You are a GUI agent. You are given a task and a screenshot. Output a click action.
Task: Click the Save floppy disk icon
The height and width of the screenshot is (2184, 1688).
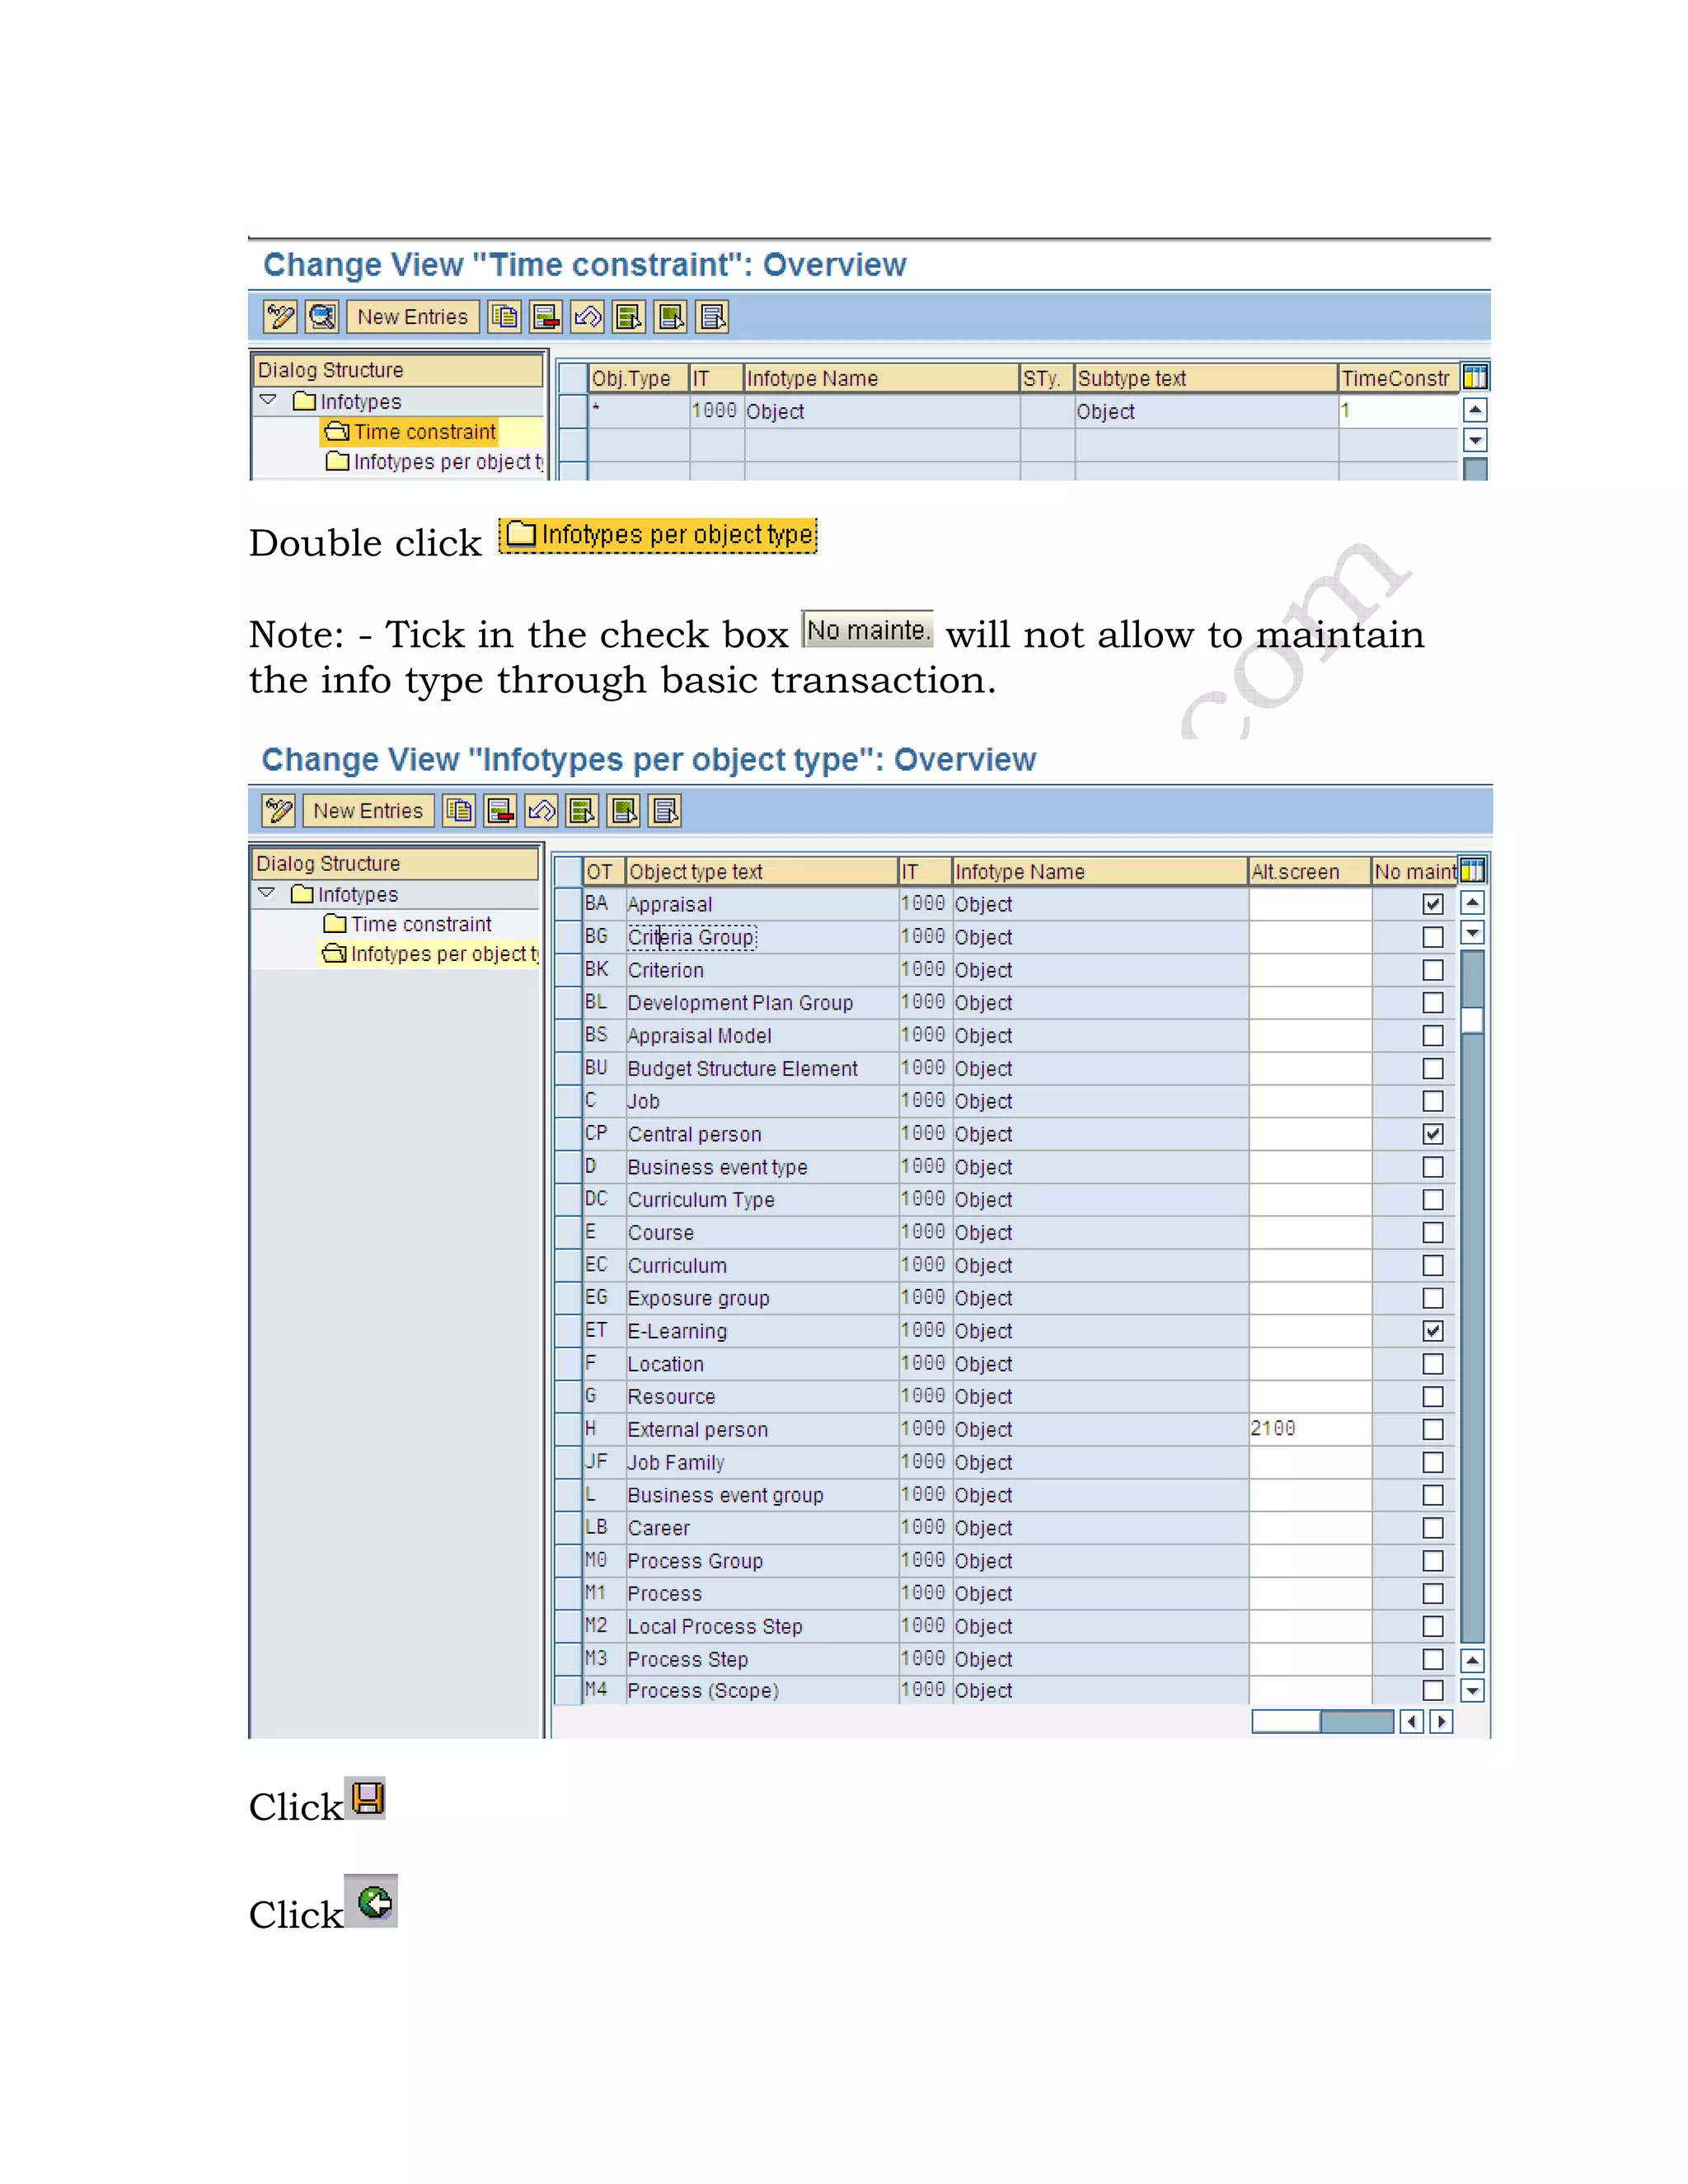pyautogui.click(x=367, y=1798)
